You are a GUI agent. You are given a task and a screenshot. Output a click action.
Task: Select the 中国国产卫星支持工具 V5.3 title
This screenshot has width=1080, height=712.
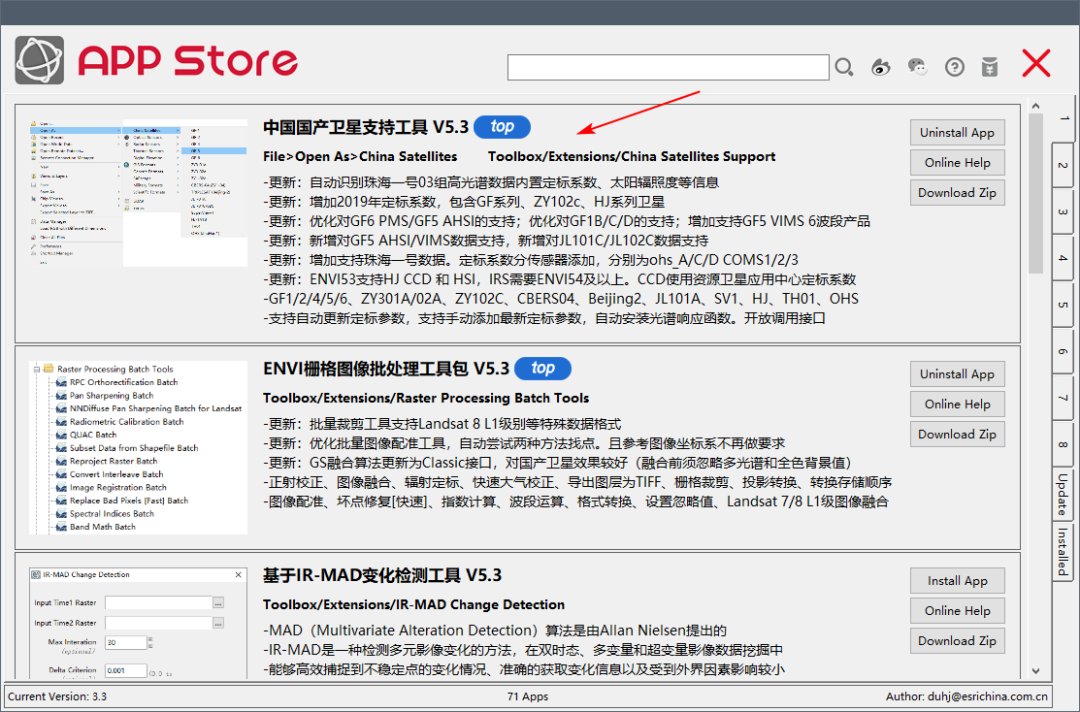[x=366, y=127]
